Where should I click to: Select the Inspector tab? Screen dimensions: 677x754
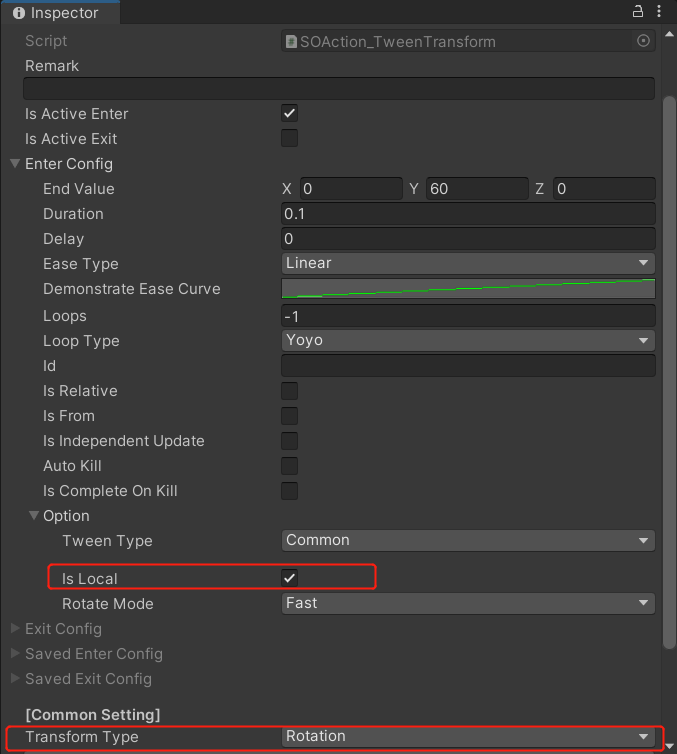(60, 13)
